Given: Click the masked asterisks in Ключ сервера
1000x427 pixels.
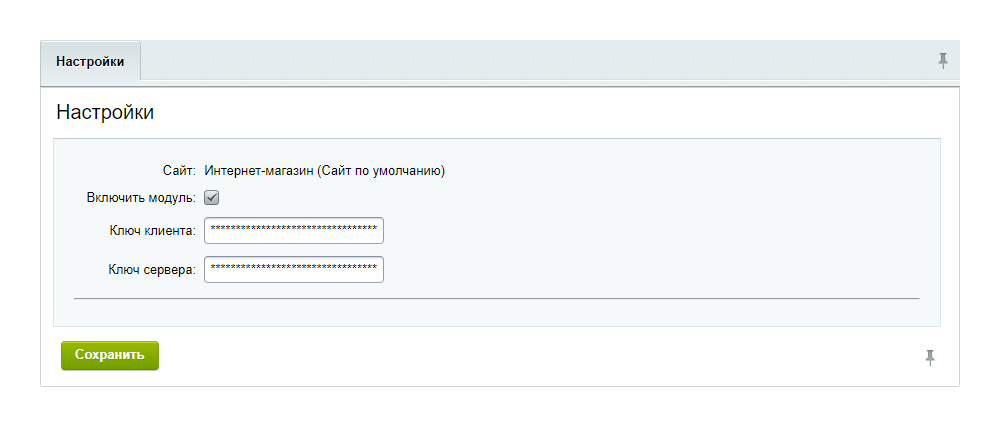Looking at the screenshot, I should tap(293, 270).
